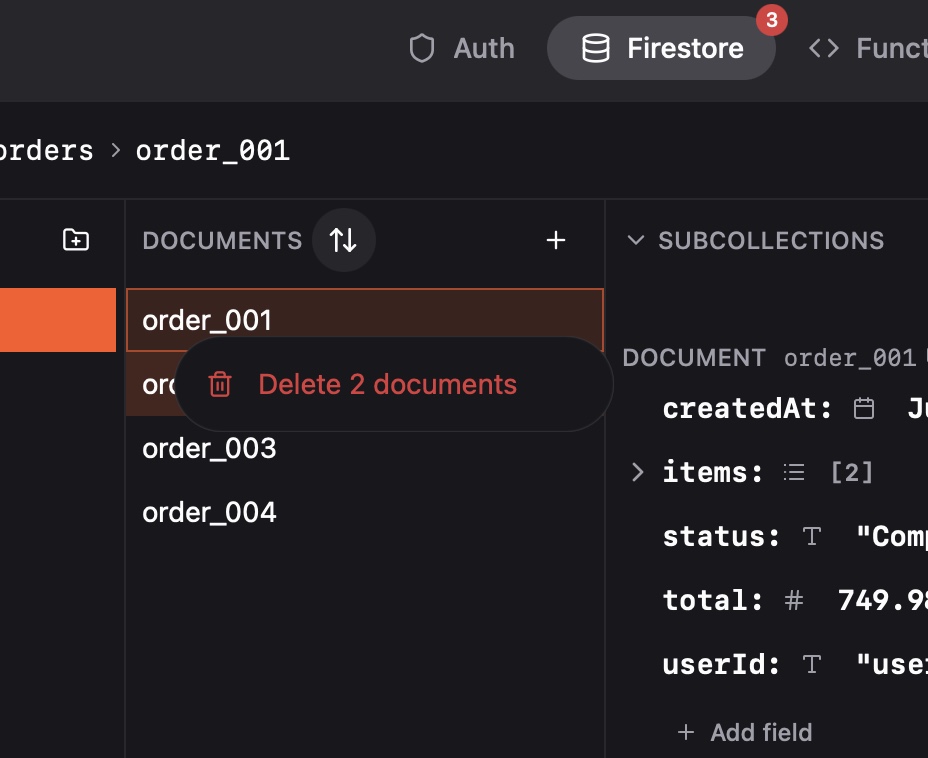Image resolution: width=928 pixels, height=758 pixels.
Task: Click the Add field button
Action: coord(745,733)
